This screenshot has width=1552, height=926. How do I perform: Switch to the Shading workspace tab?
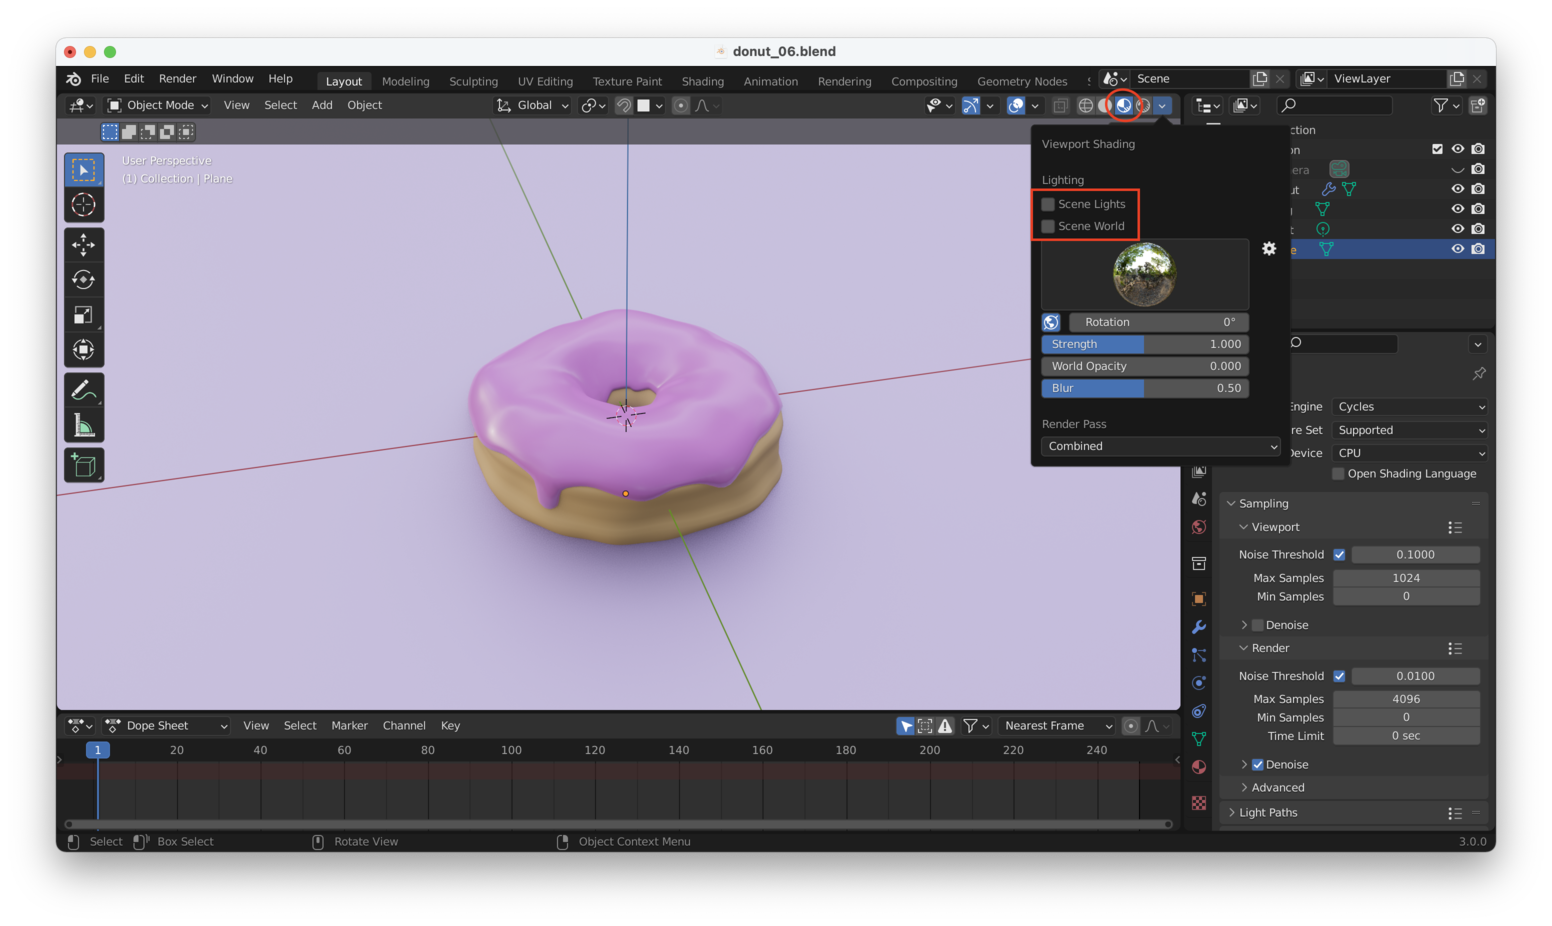[x=702, y=81]
